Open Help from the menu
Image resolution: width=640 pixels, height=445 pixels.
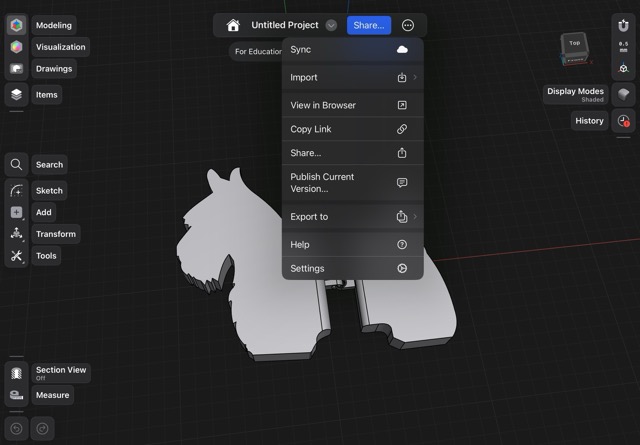353,245
